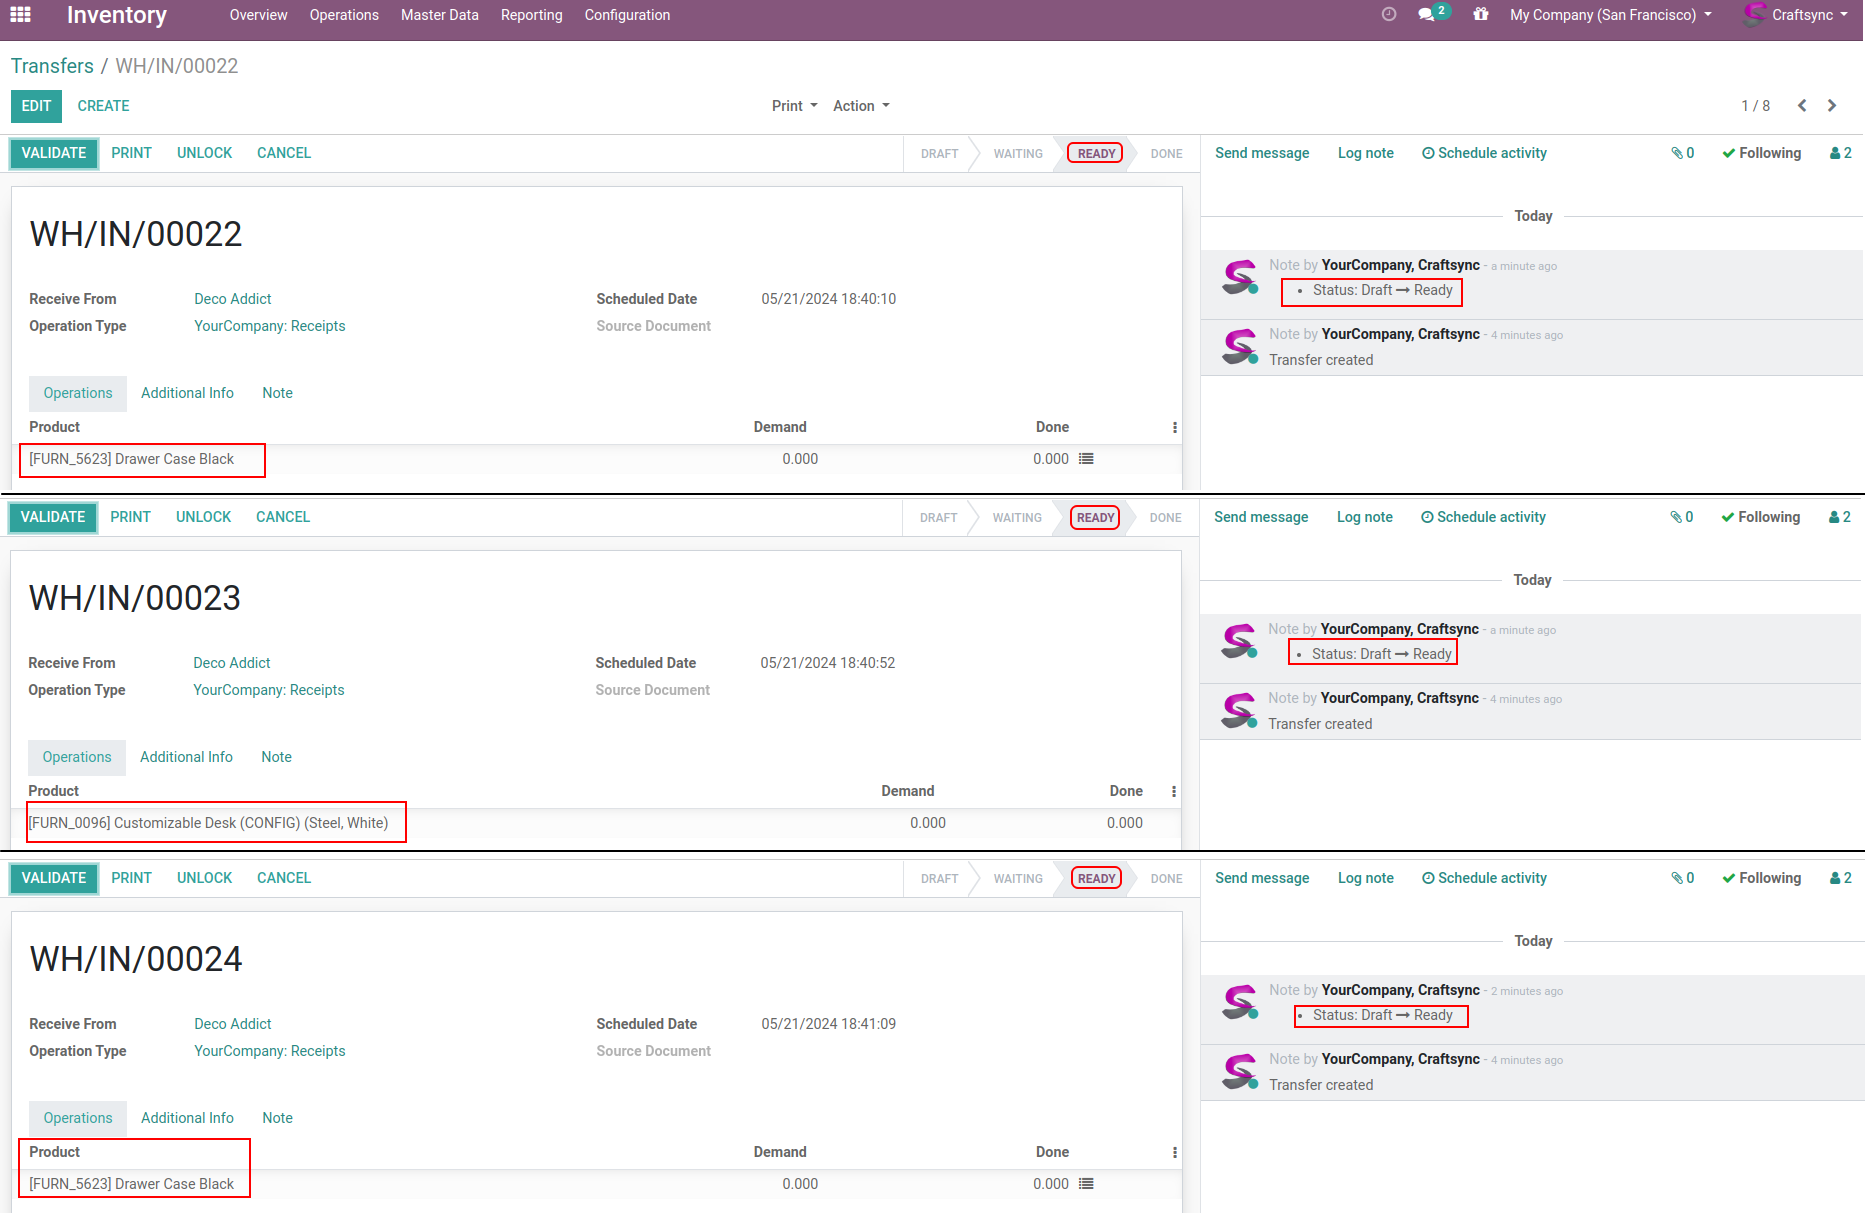The width and height of the screenshot is (1865, 1217).
Task: Expand the Action dropdown
Action: coord(860,106)
